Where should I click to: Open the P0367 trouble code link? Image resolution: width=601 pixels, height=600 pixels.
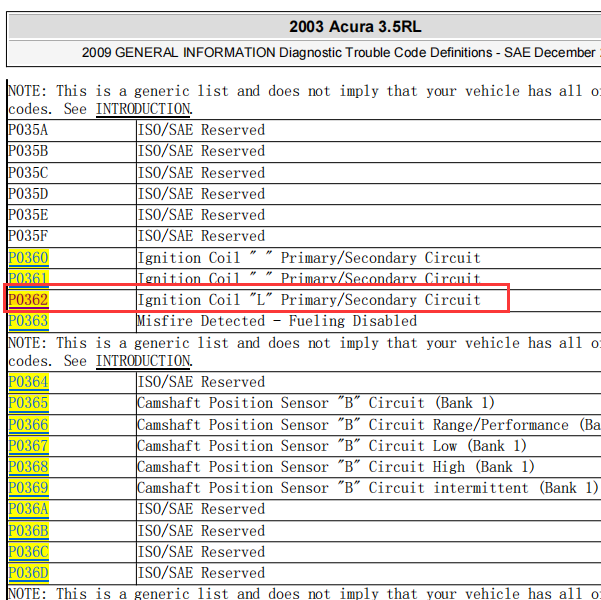[x=29, y=446]
